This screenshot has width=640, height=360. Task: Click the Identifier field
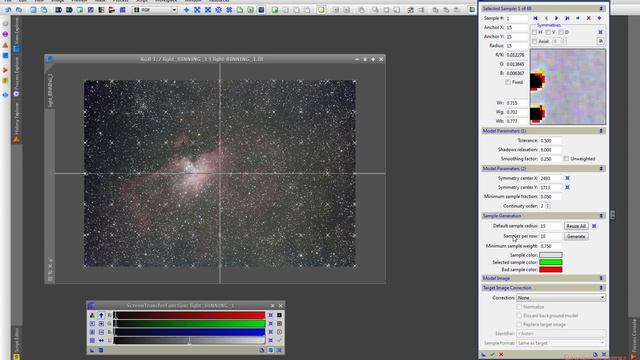coord(561,334)
